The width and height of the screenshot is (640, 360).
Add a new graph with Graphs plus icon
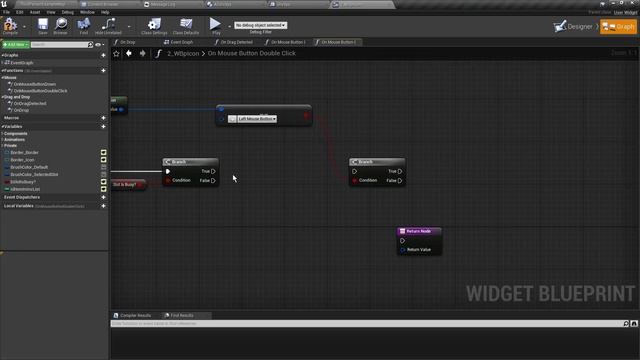click(x=103, y=55)
